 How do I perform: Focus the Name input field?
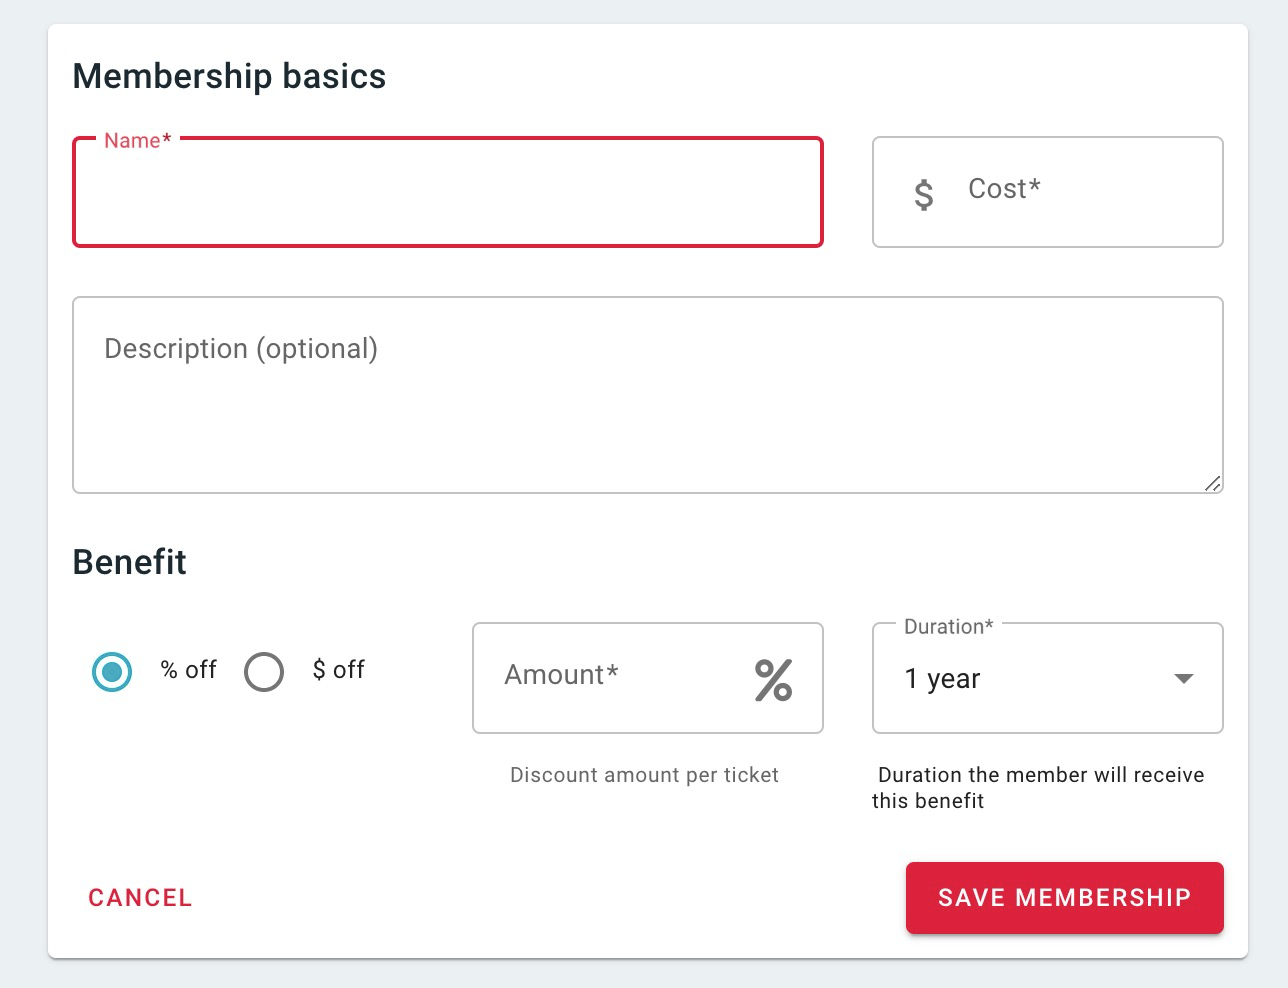pyautogui.click(x=448, y=192)
